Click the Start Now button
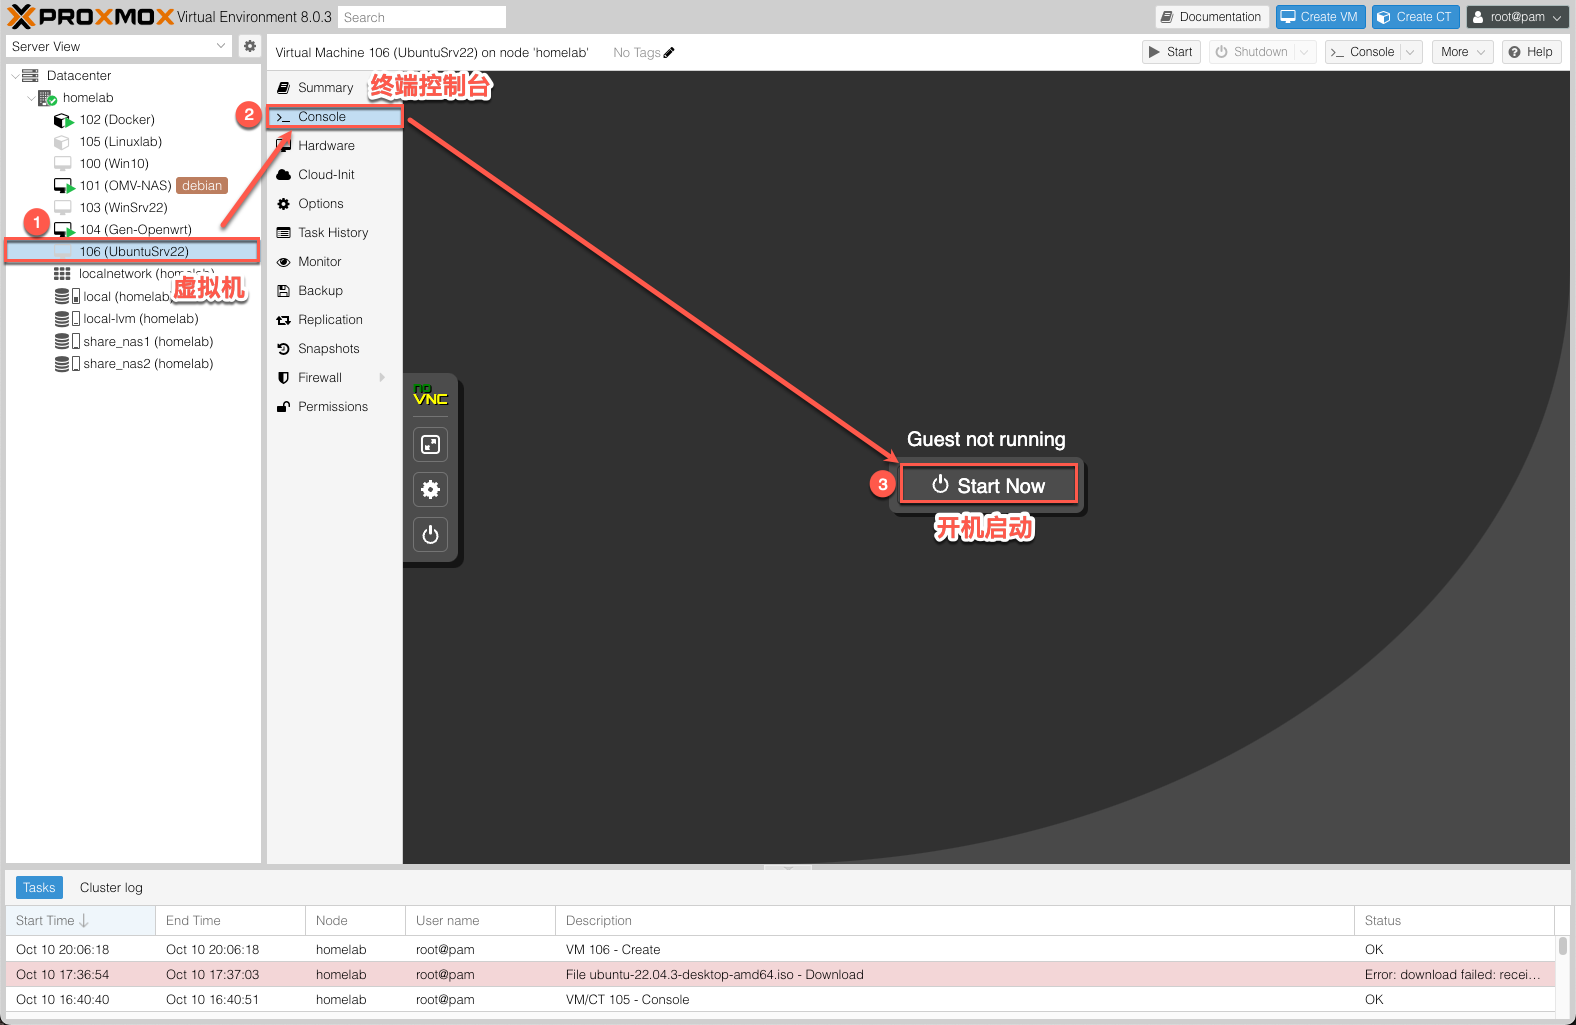Viewport: 1576px width, 1025px height. coord(988,485)
